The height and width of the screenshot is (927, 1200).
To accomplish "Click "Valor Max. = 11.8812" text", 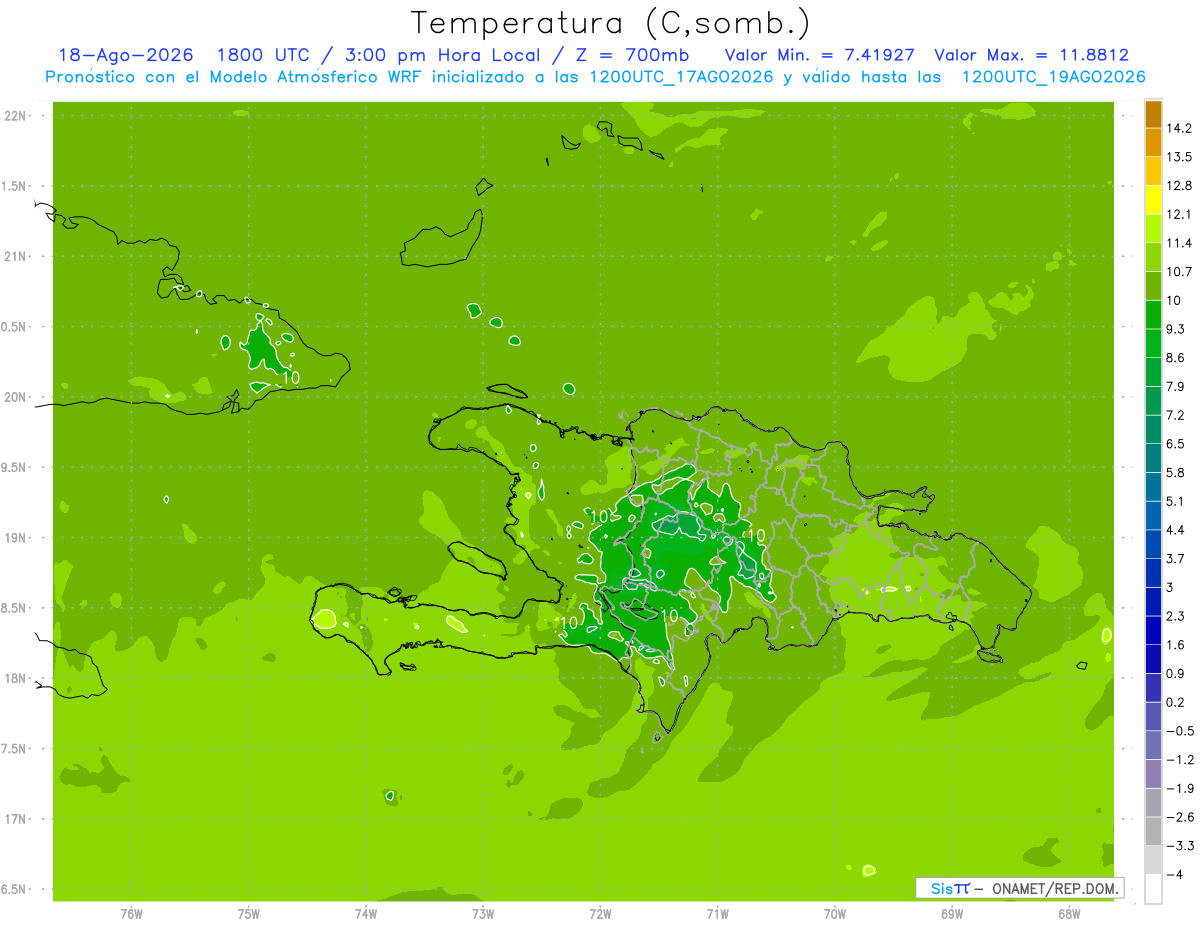I will (x=1031, y=55).
